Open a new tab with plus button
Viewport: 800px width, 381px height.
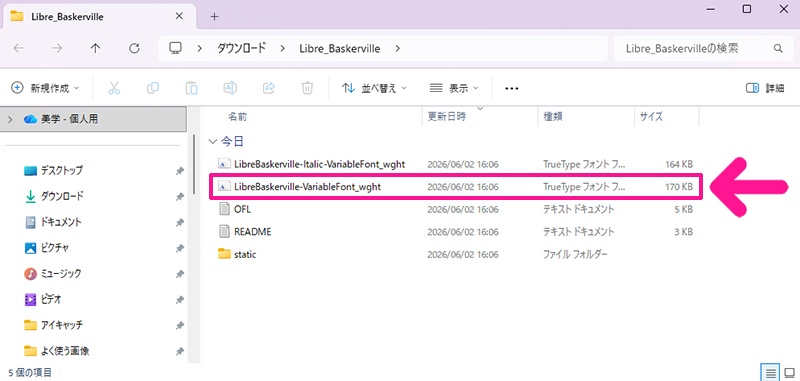click(x=215, y=16)
